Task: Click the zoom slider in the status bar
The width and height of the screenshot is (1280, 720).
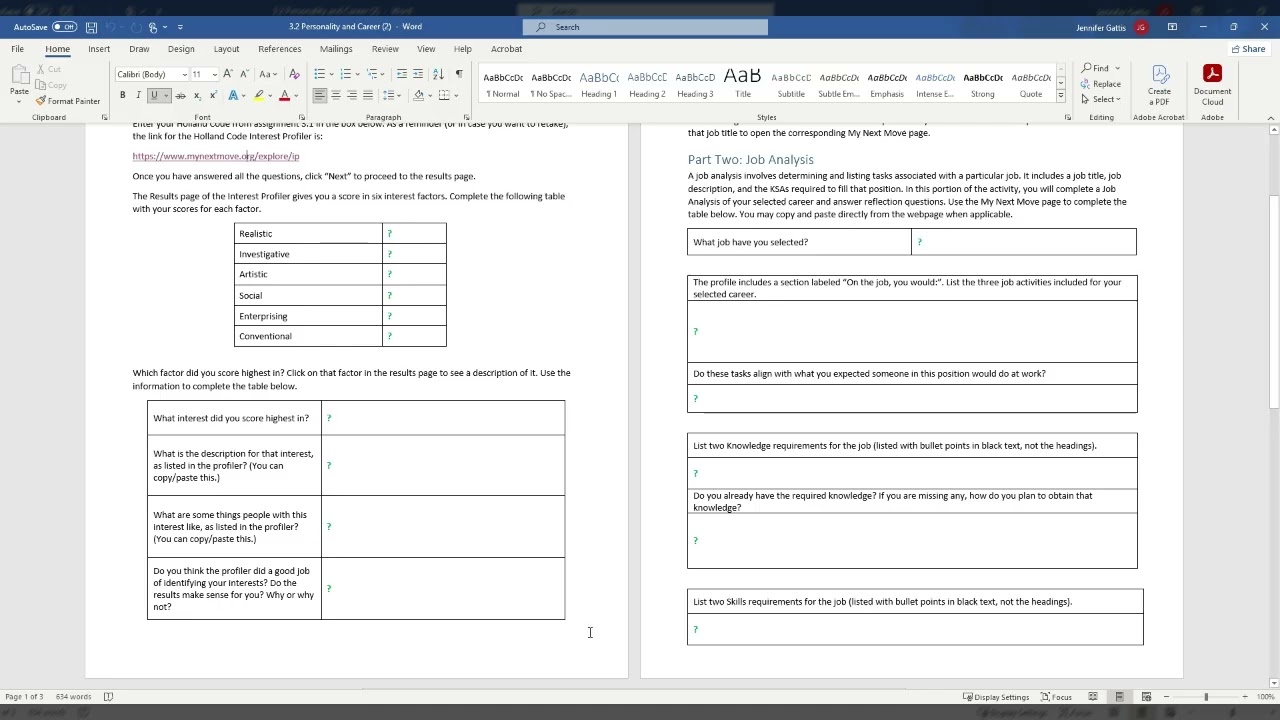Action: 1205,697
